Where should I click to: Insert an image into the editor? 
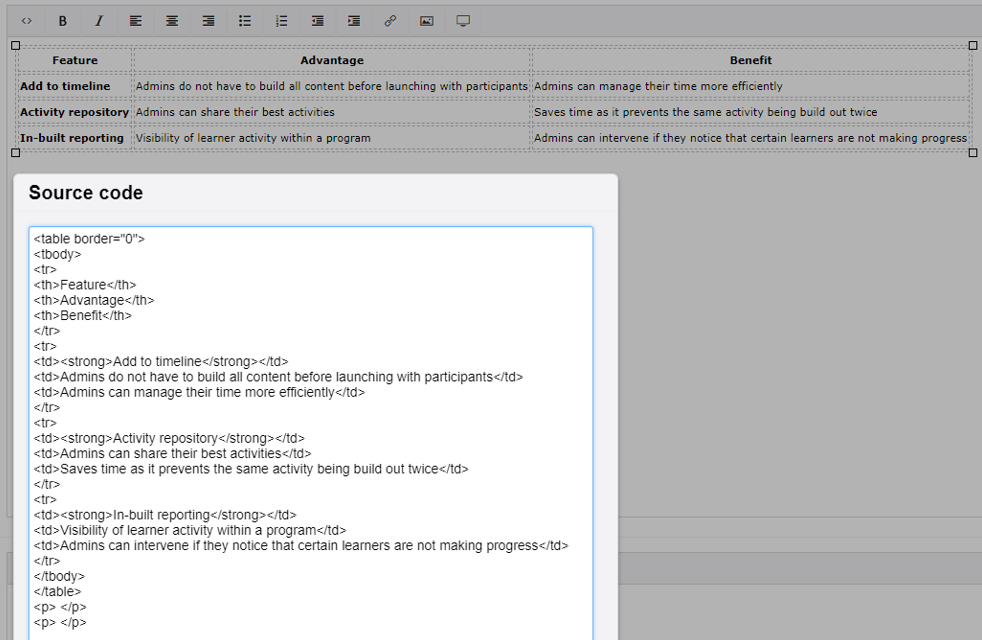coord(426,20)
